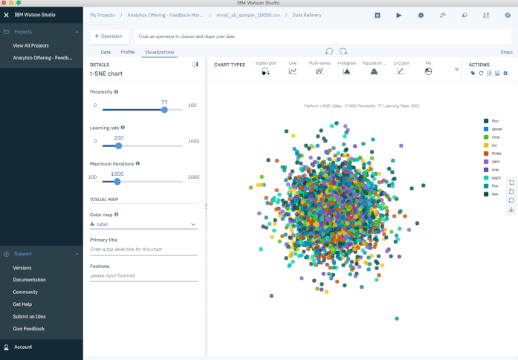Switch to the Data tab
Screen dimensions: 518x360
pos(105,52)
